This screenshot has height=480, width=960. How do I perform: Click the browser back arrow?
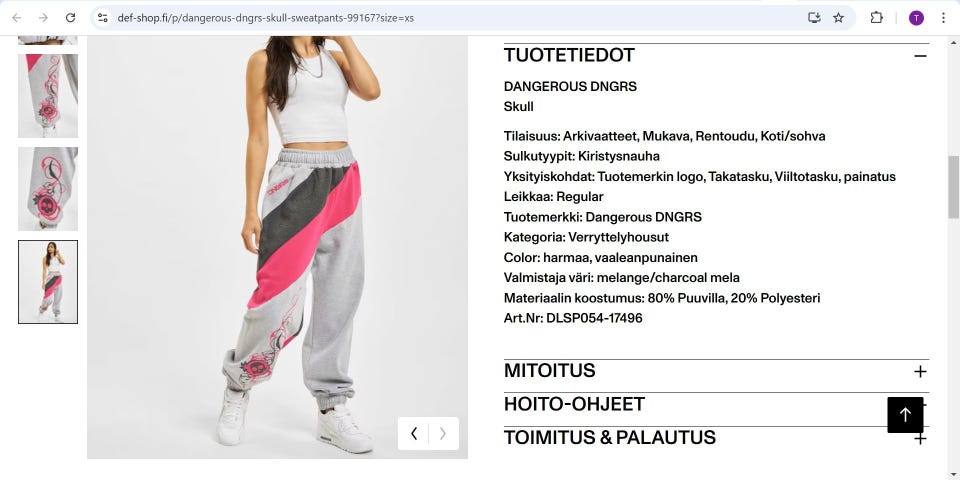pyautogui.click(x=17, y=18)
